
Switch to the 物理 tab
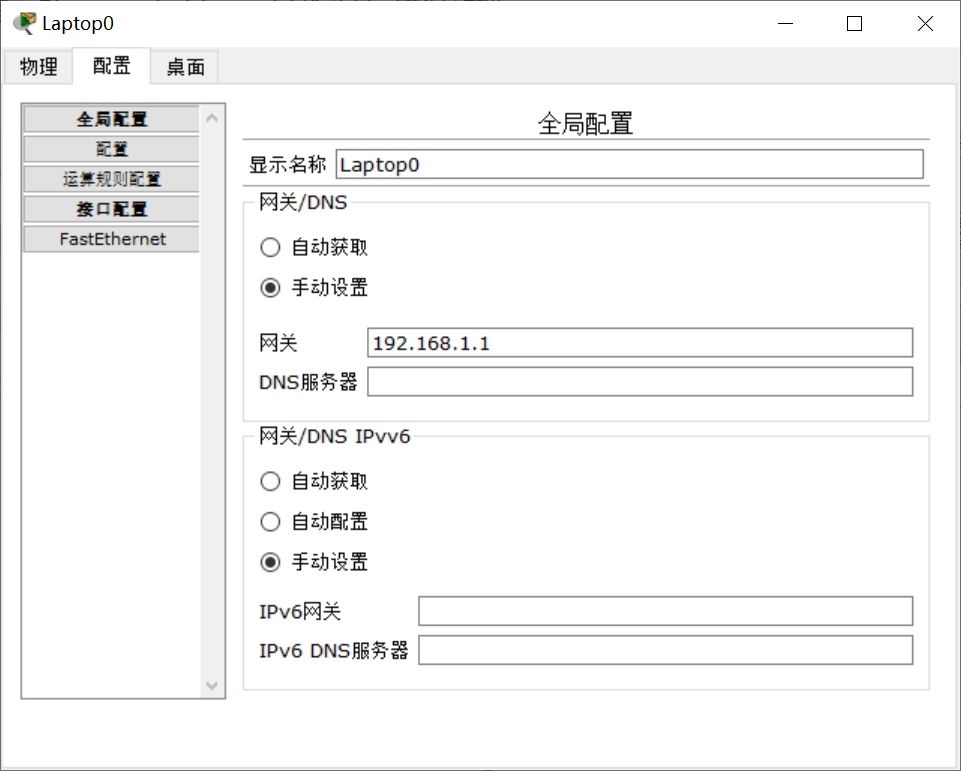click(38, 66)
